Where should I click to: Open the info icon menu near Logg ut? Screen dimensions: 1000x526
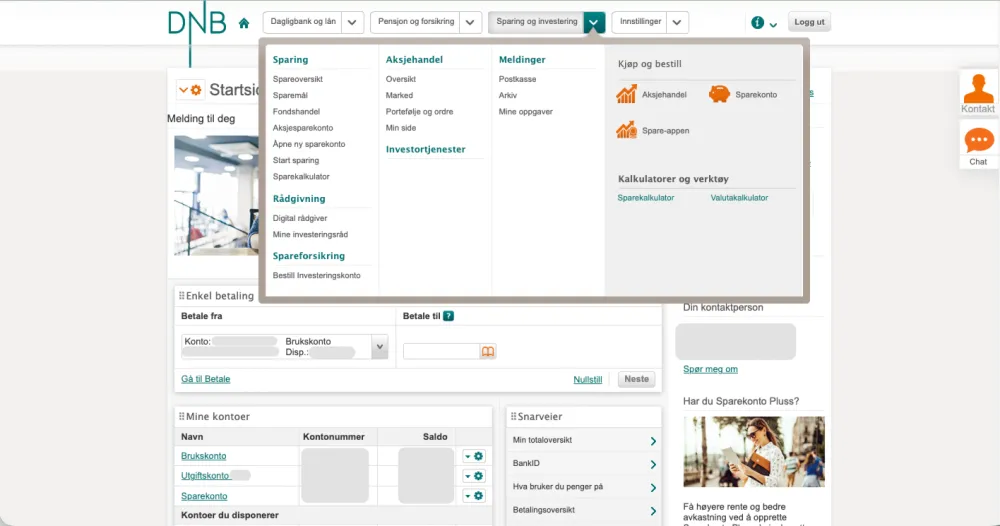tap(763, 23)
